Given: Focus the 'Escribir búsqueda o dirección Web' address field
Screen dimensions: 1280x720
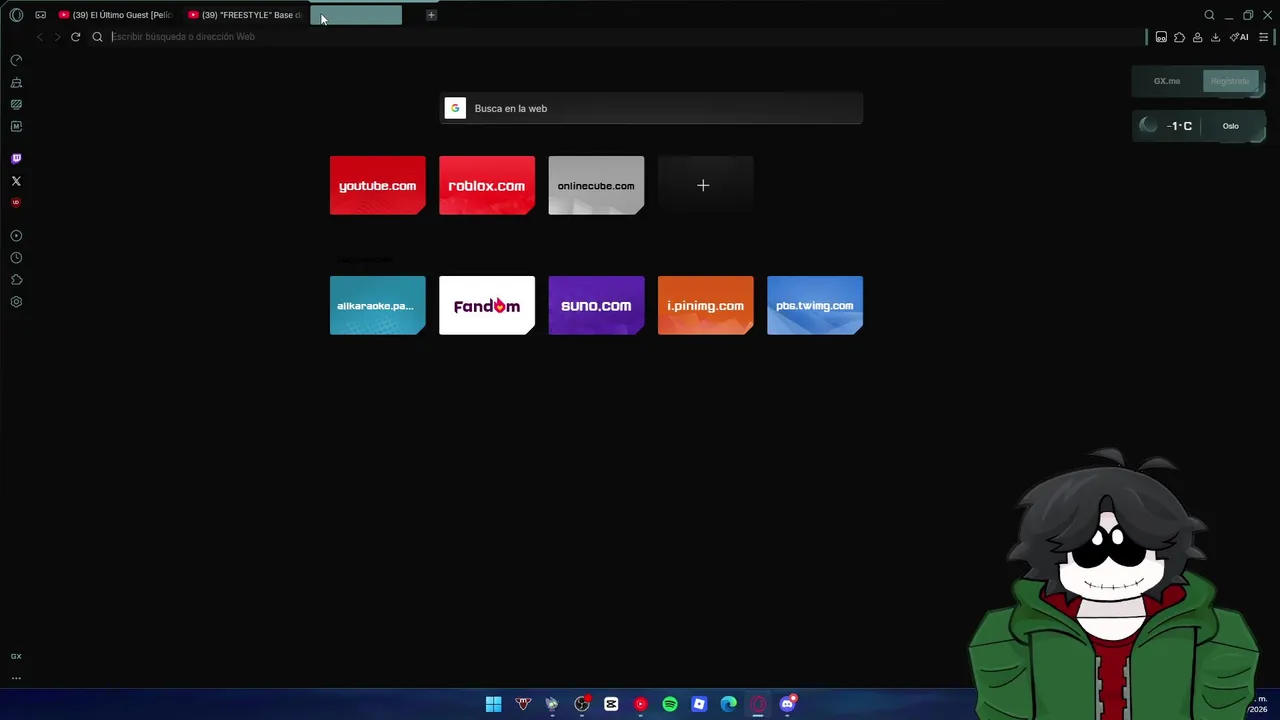Looking at the screenshot, I should (625, 37).
